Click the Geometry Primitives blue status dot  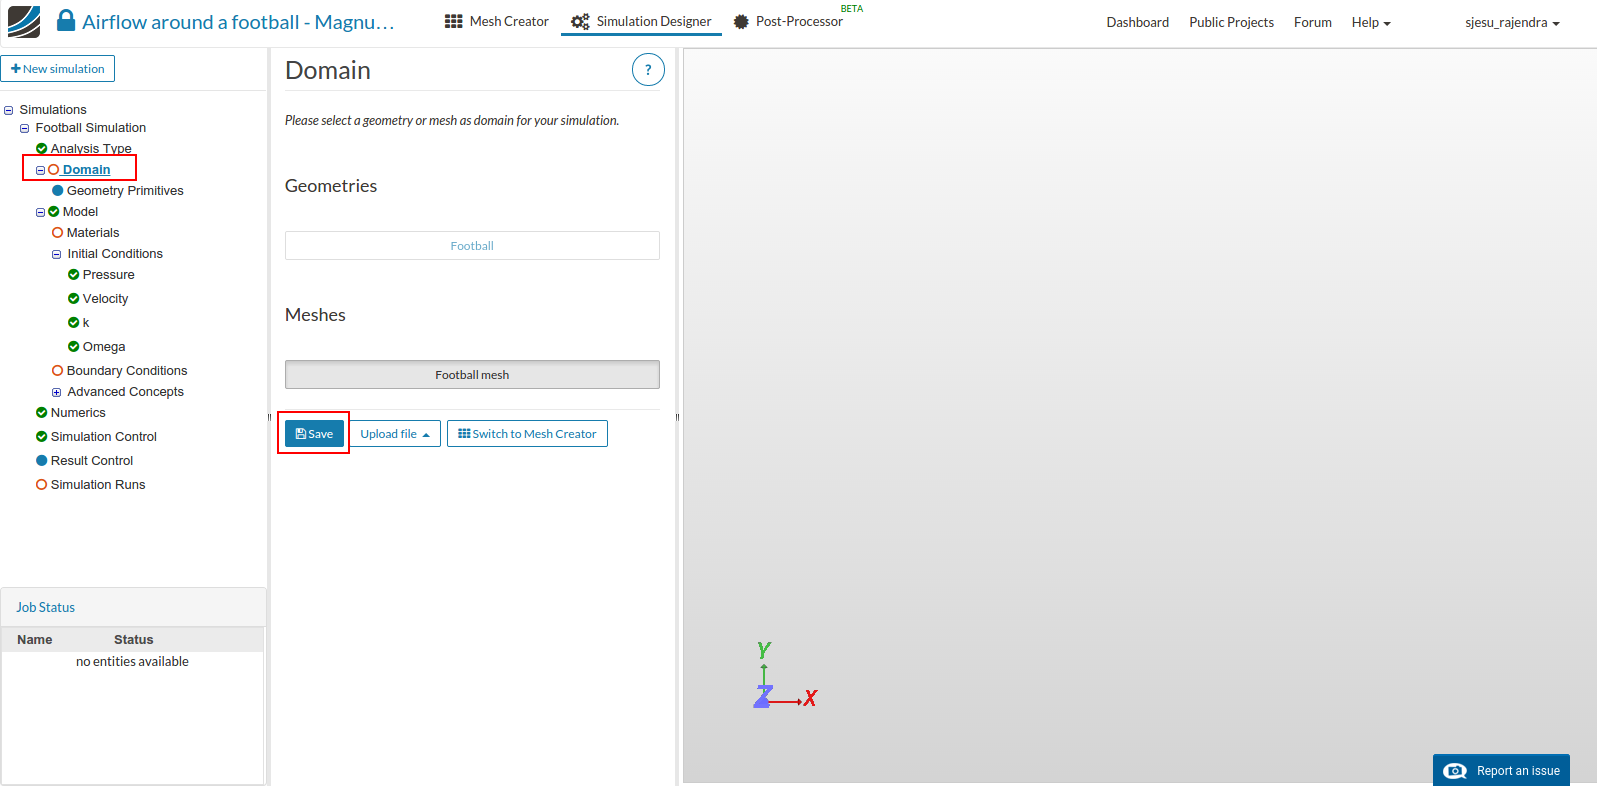point(58,191)
